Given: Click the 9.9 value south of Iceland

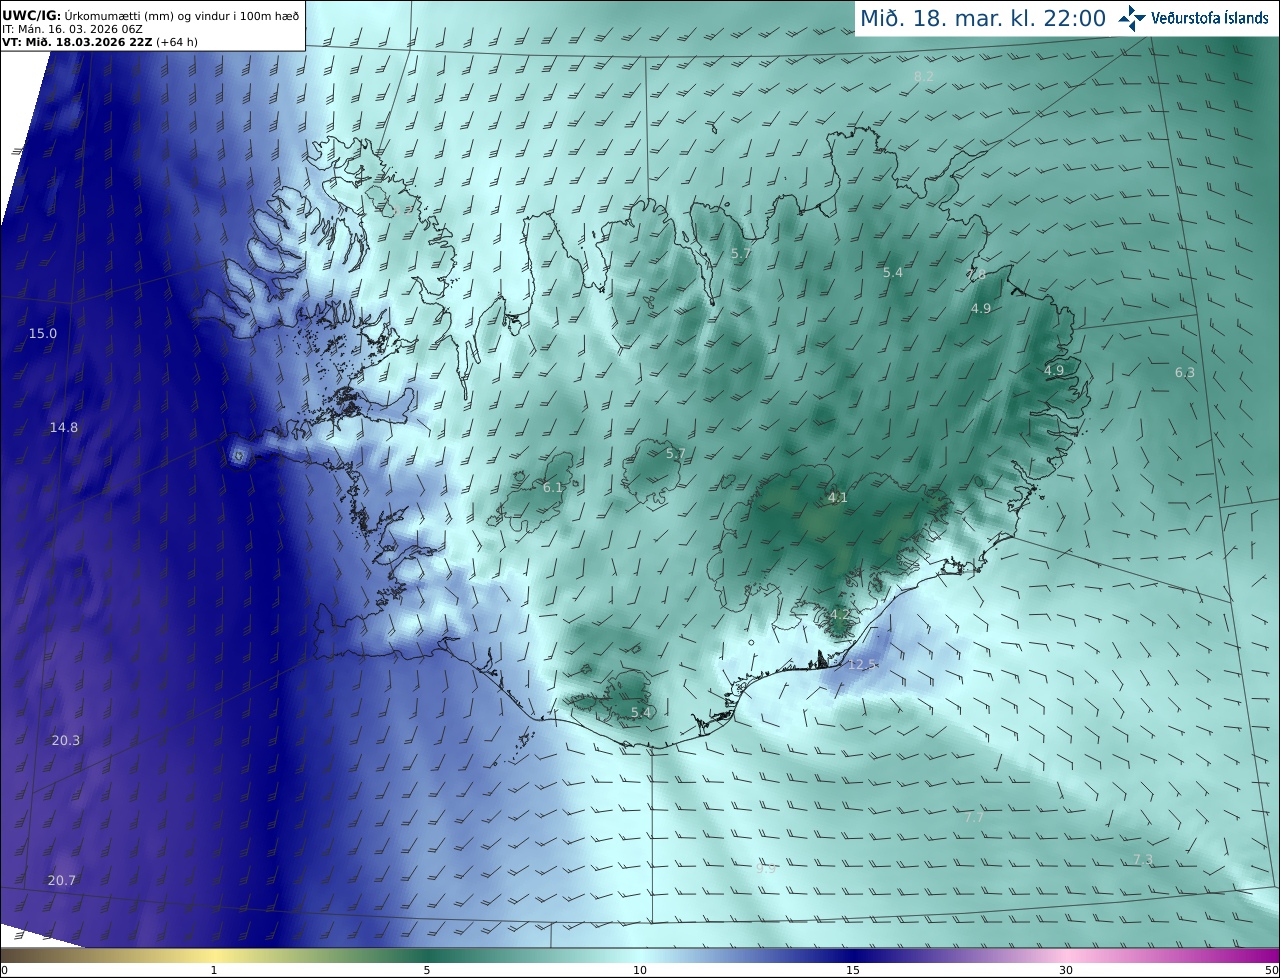Looking at the screenshot, I should point(766,869).
